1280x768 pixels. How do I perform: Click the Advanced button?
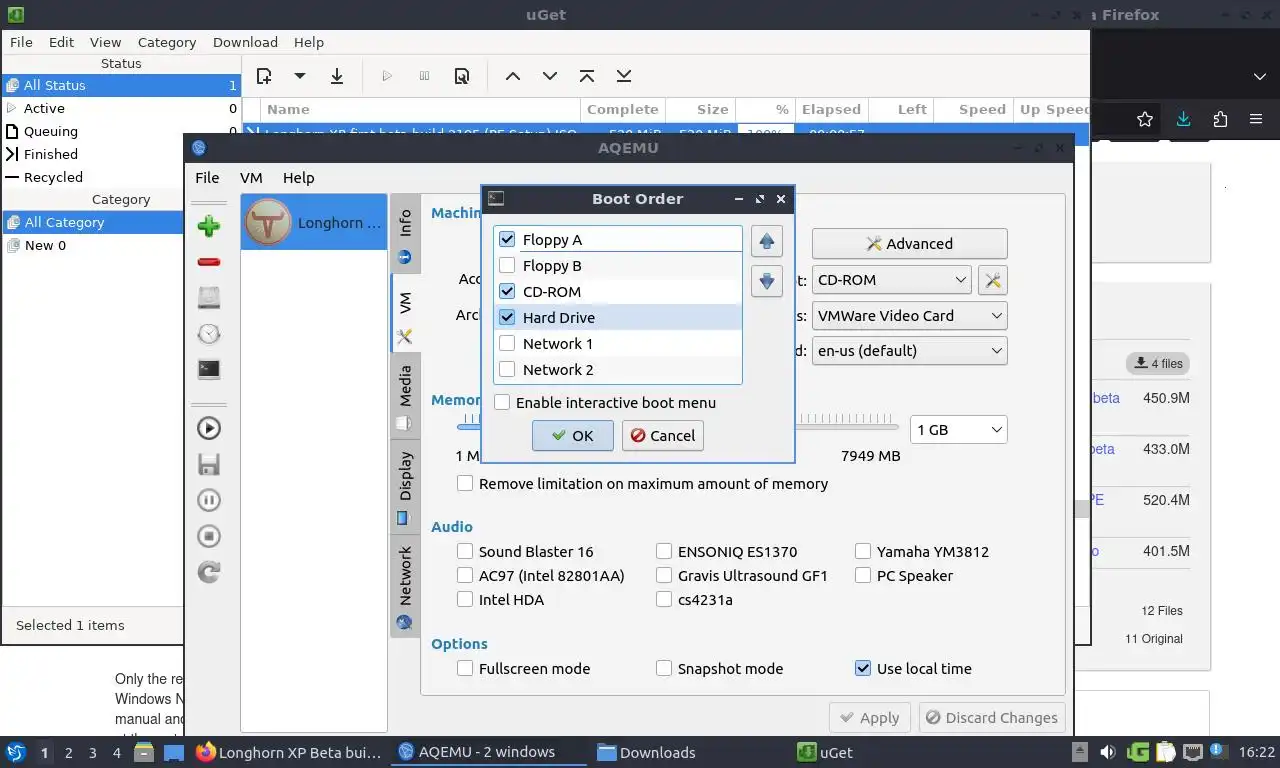(x=909, y=243)
